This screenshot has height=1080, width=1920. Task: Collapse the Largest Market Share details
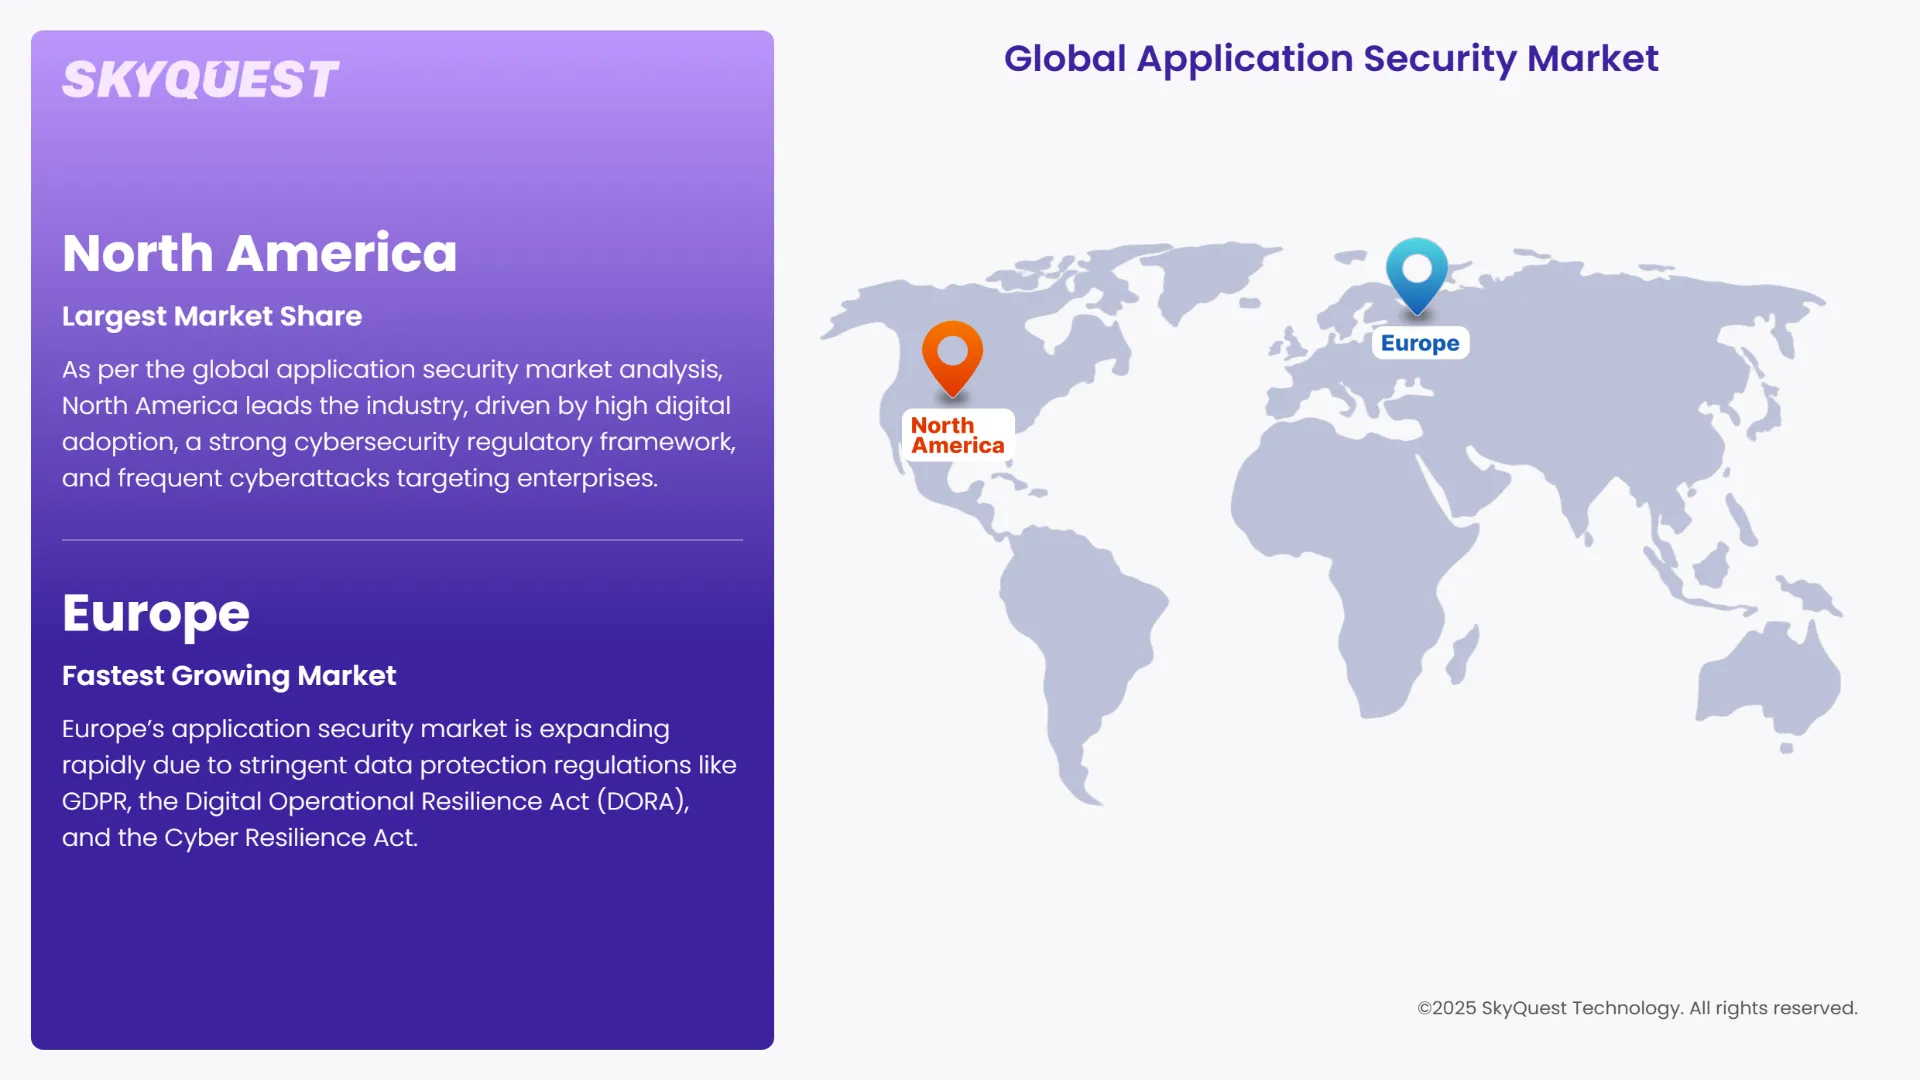pyautogui.click(x=211, y=316)
